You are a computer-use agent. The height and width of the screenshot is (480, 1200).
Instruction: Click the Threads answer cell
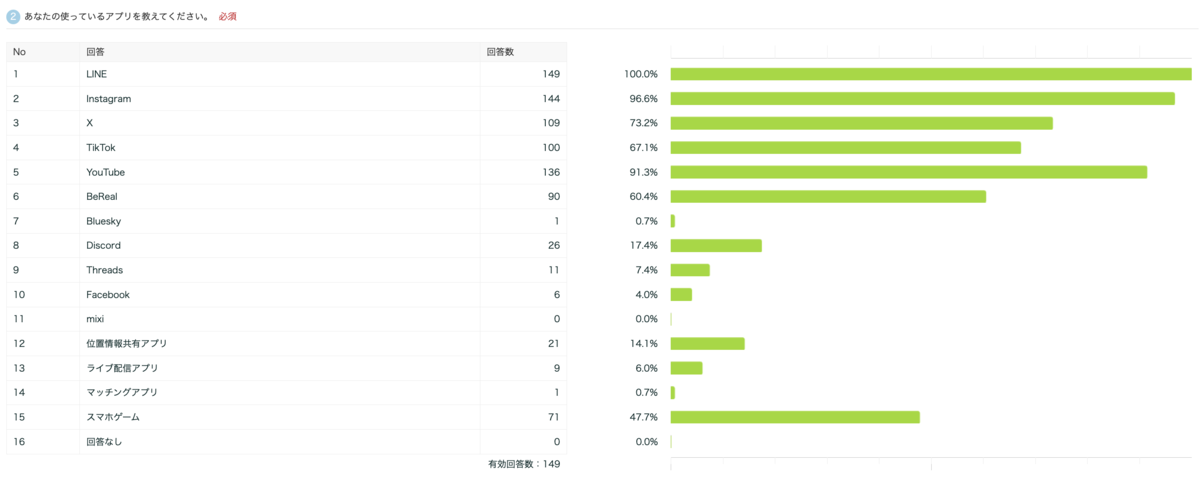pyautogui.click(x=104, y=270)
